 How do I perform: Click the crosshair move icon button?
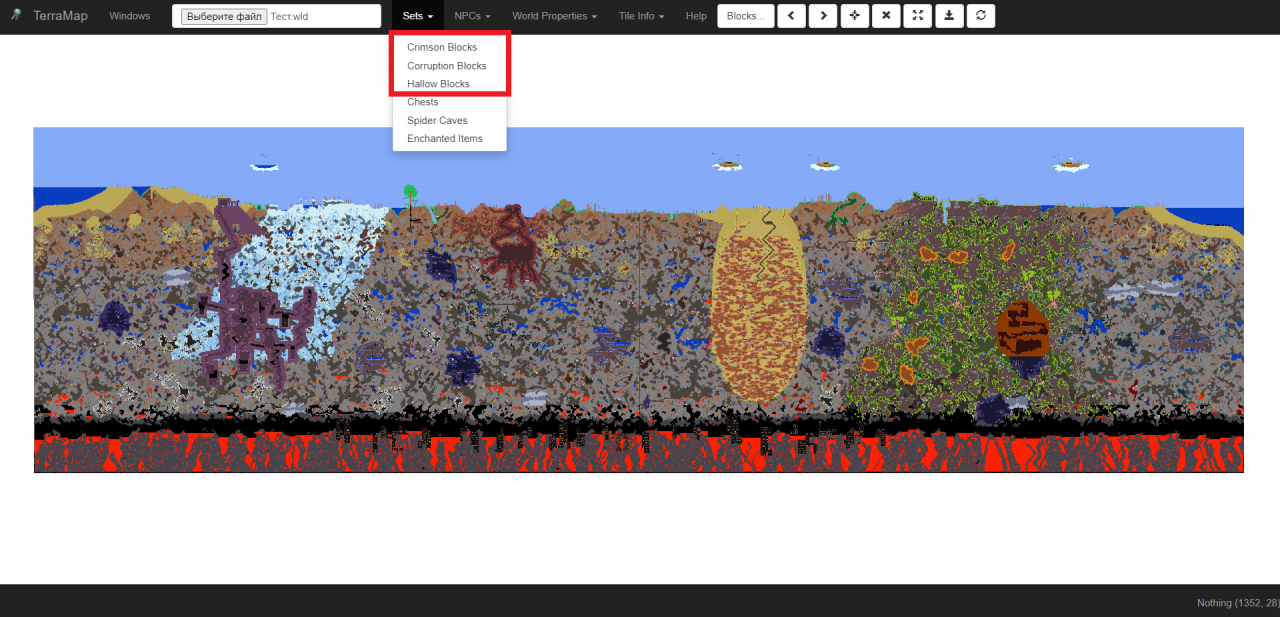854,16
